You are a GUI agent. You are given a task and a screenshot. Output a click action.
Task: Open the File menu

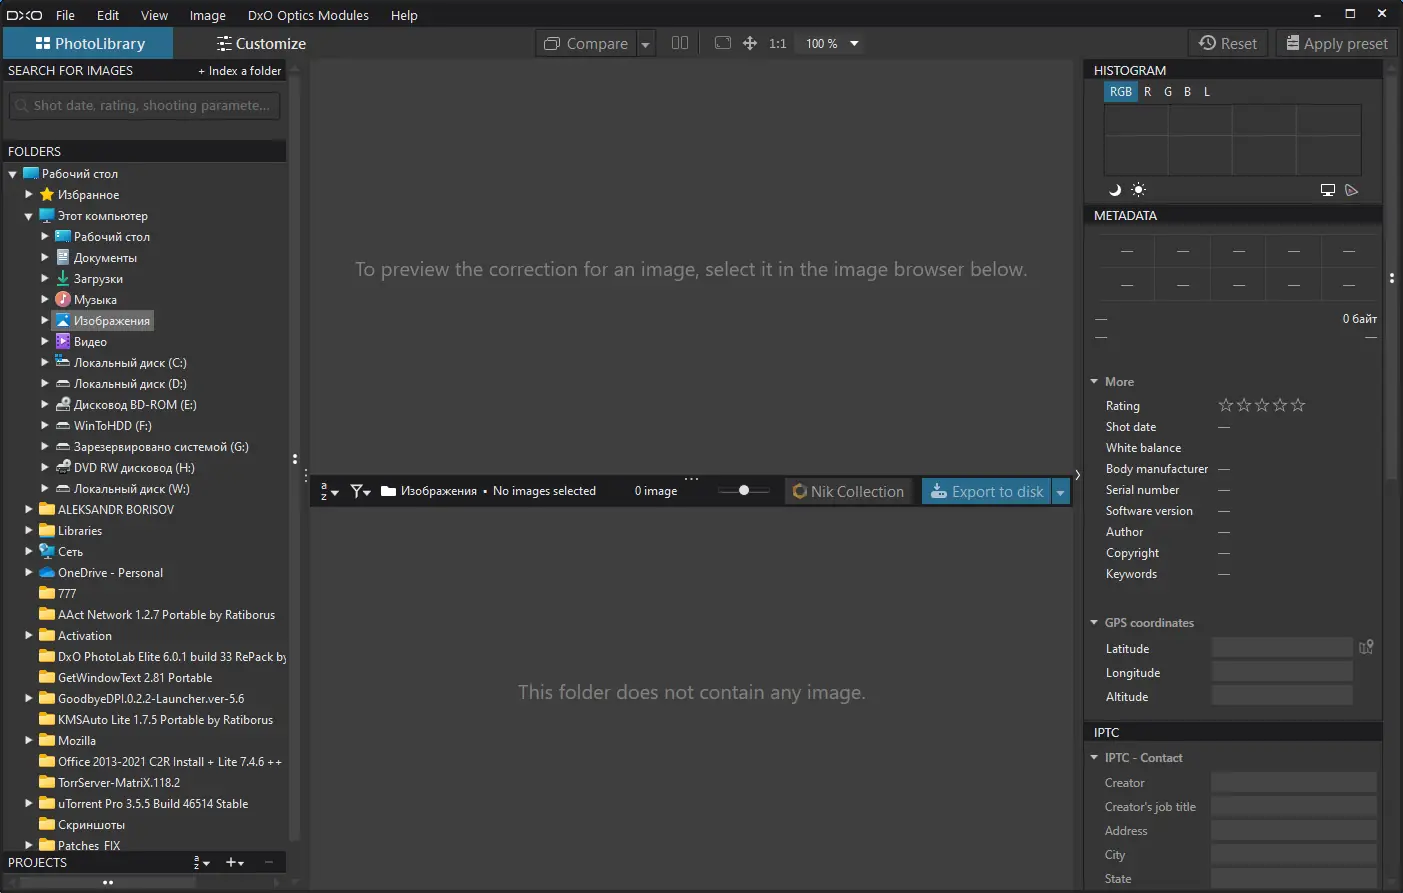point(65,15)
